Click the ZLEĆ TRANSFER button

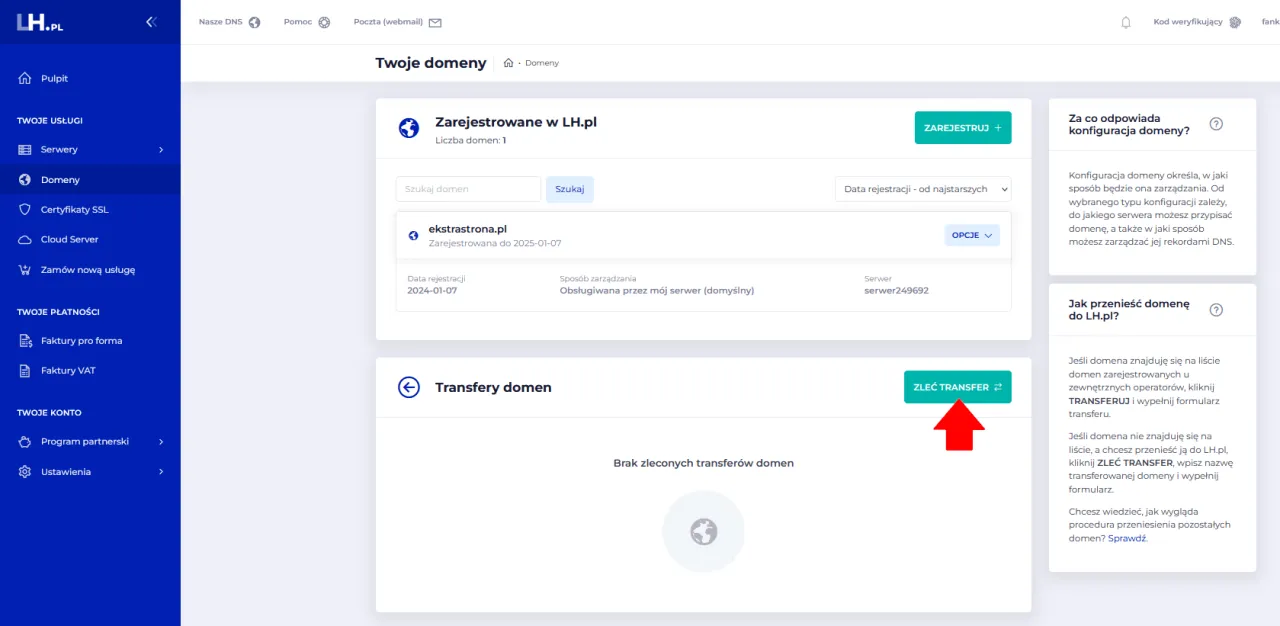coord(957,387)
